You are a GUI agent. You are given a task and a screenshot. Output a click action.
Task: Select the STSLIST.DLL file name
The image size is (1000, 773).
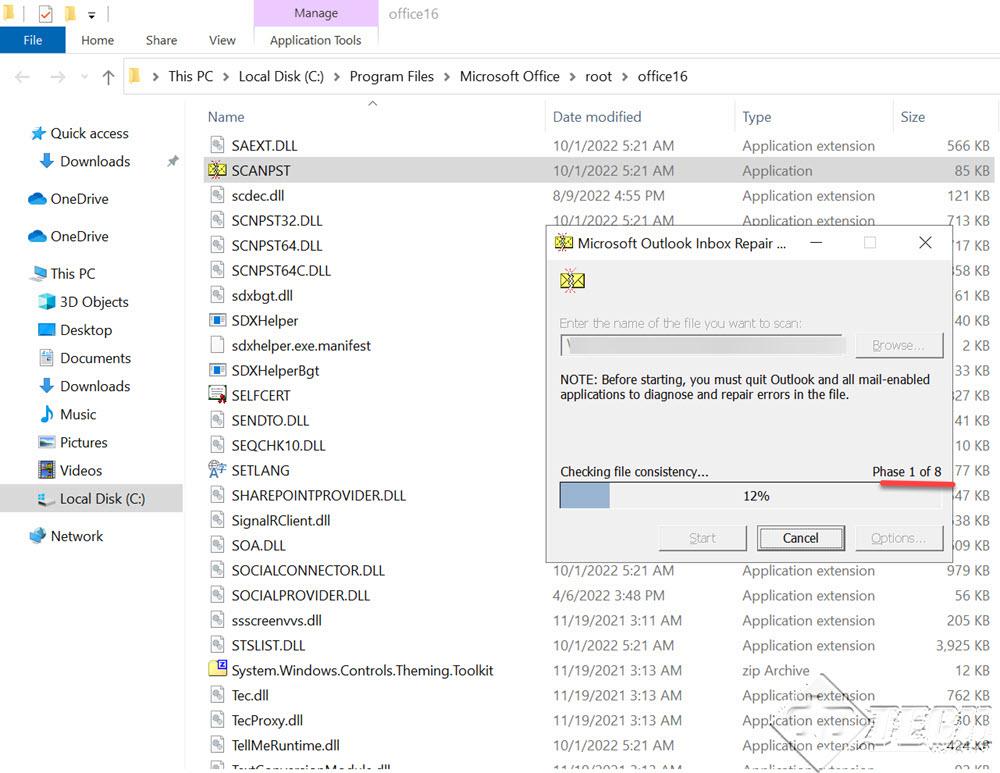click(268, 645)
